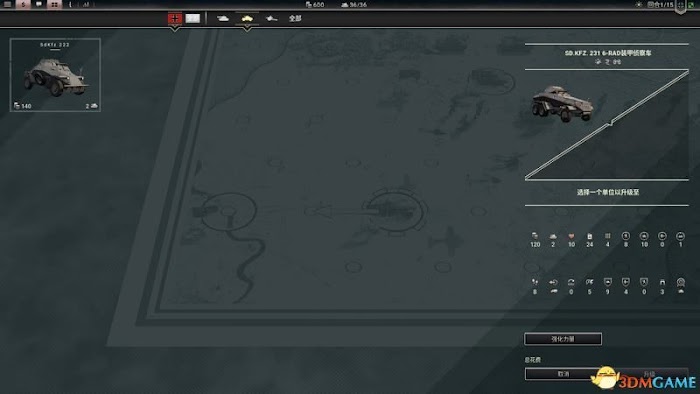Click the fuel canister stat icon (24)
Image resolution: width=700 pixels, height=394 pixels.
pyautogui.click(x=589, y=236)
